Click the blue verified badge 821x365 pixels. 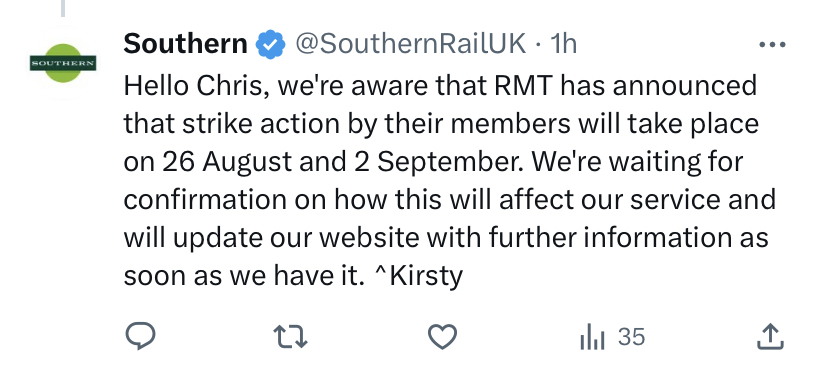click(270, 45)
